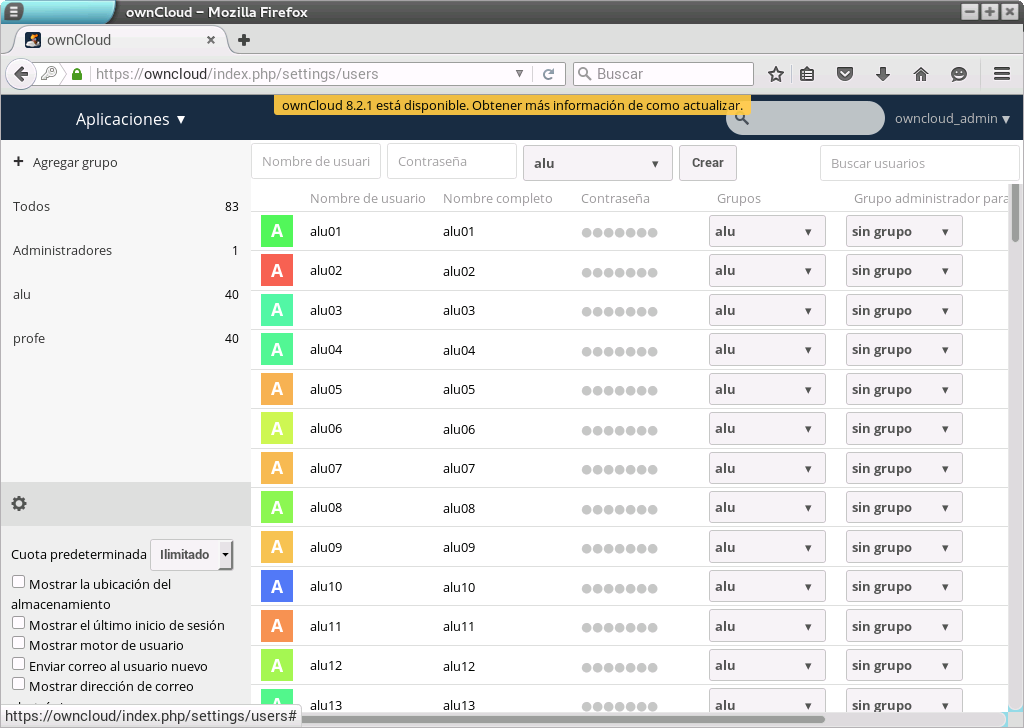Screen dimensions: 1024x728
Task: Go to Firefox home page icon
Action: coord(921,74)
